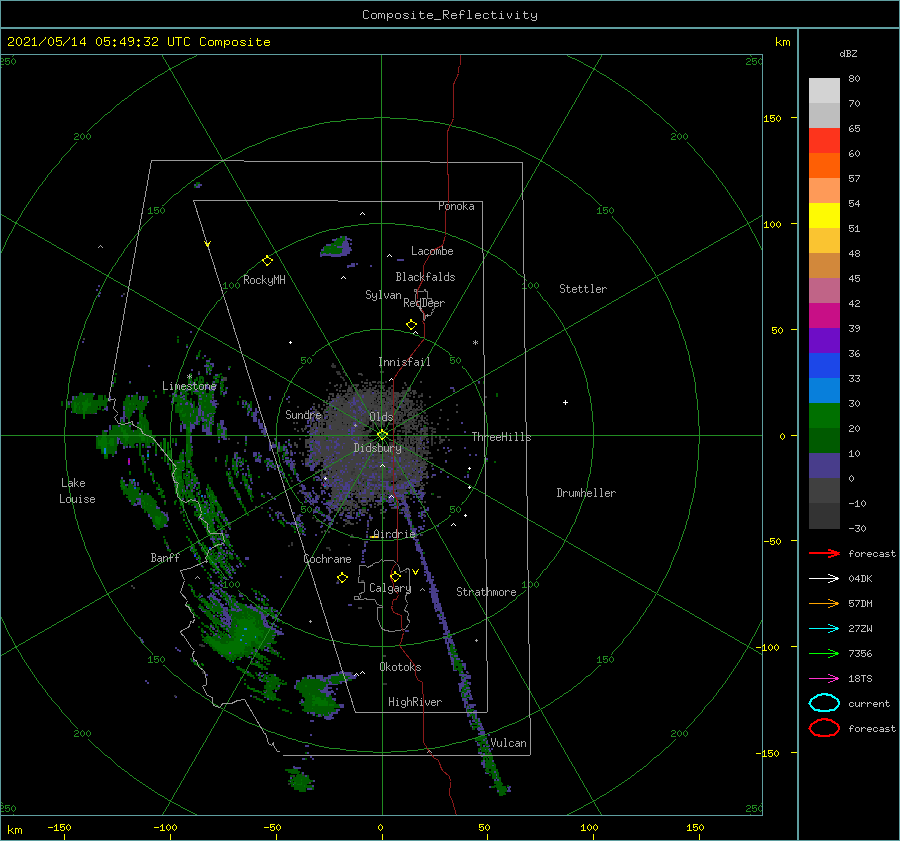Click the ThreeHills label
The image size is (900, 841).
501,437
